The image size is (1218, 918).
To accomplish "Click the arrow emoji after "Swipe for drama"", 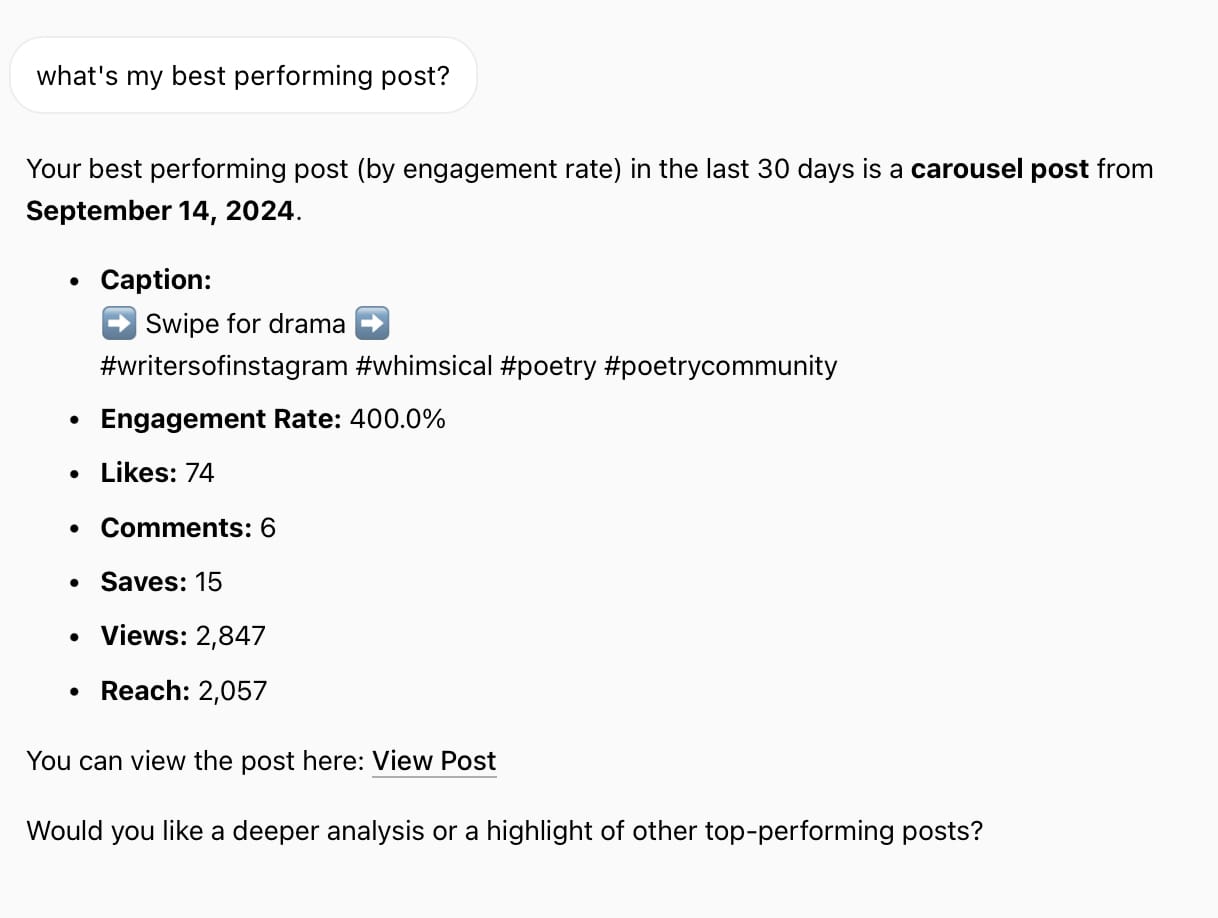I will tap(372, 323).
